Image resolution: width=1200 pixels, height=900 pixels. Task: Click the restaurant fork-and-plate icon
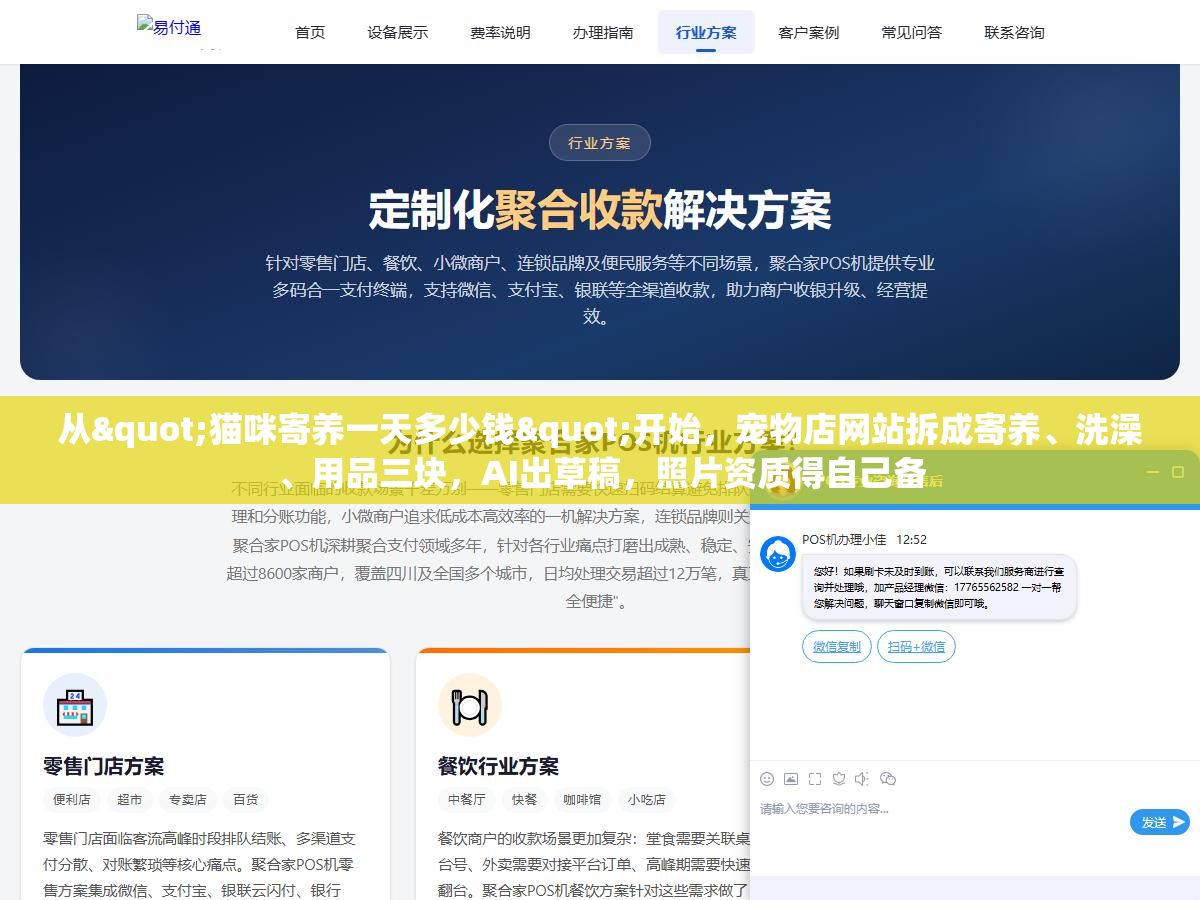pos(469,705)
